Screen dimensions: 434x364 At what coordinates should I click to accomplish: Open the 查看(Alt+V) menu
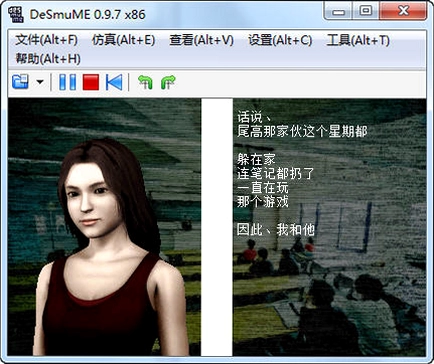201,40
